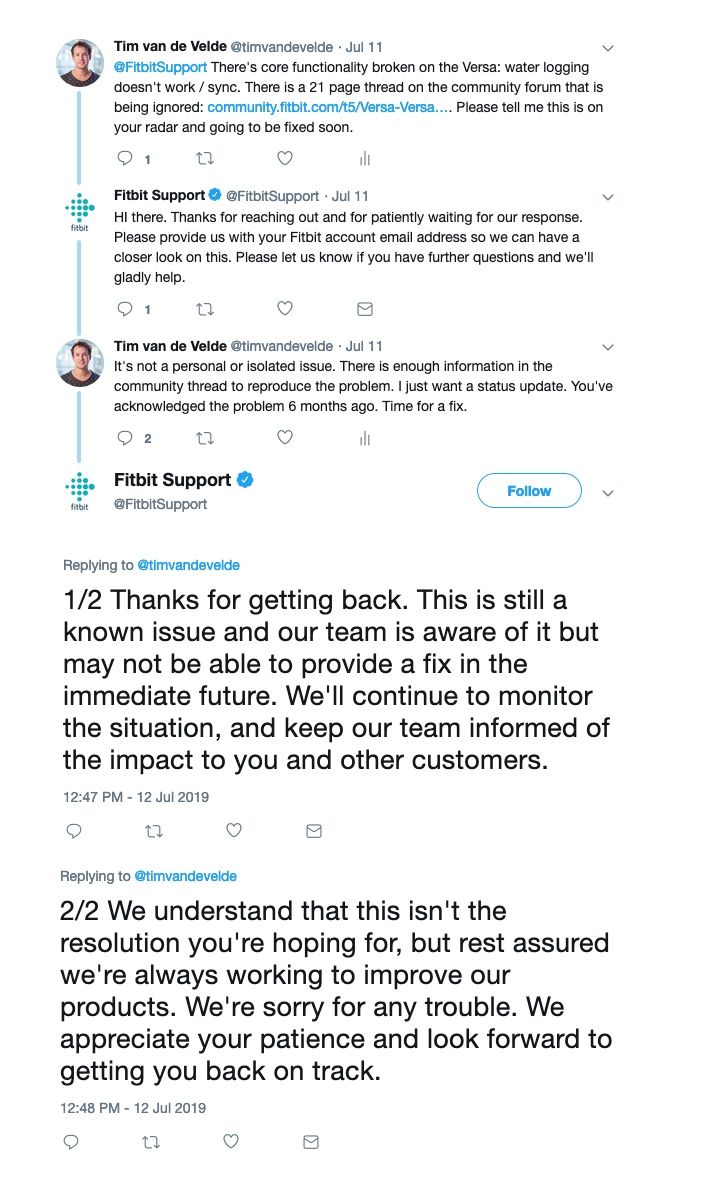The height and width of the screenshot is (1198, 716).
Task: Reply to Tim's first water logging tweet
Action: [125, 158]
